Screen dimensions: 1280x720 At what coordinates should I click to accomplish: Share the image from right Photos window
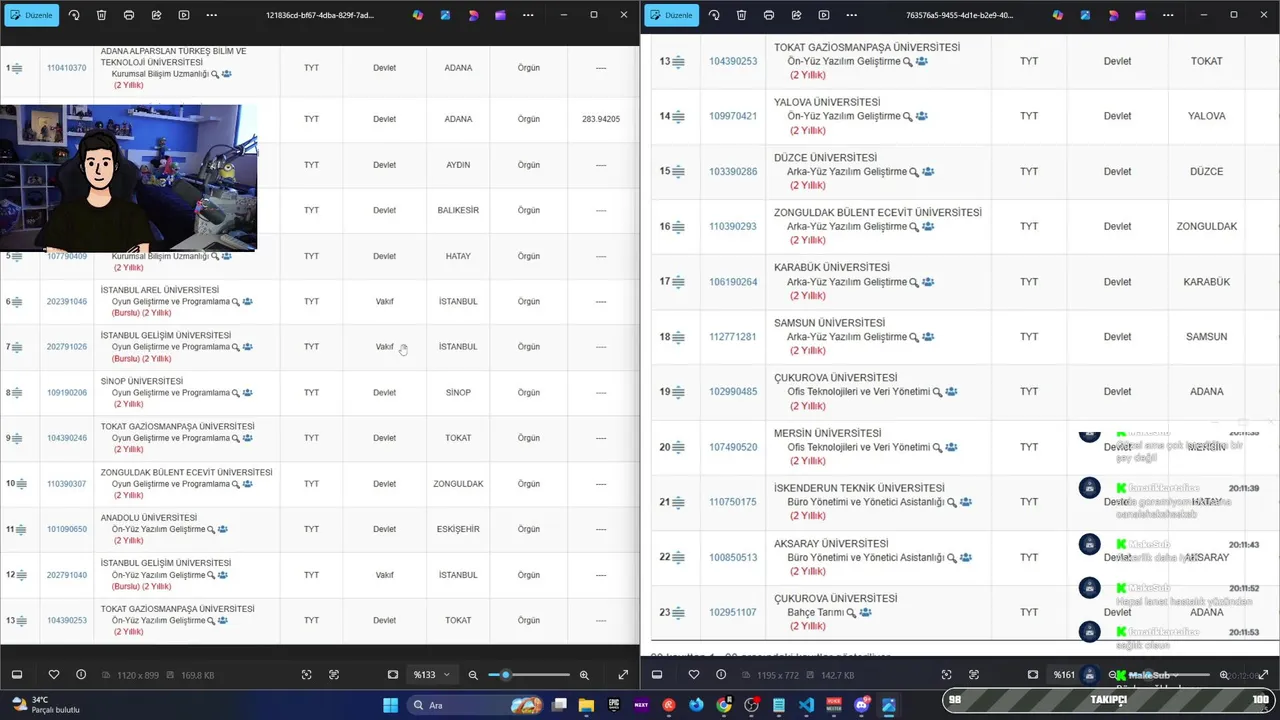(796, 15)
